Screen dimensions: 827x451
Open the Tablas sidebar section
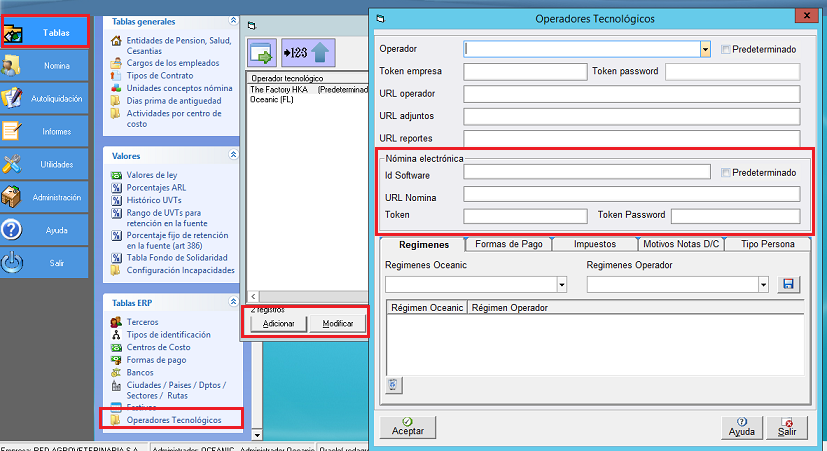coord(45,31)
